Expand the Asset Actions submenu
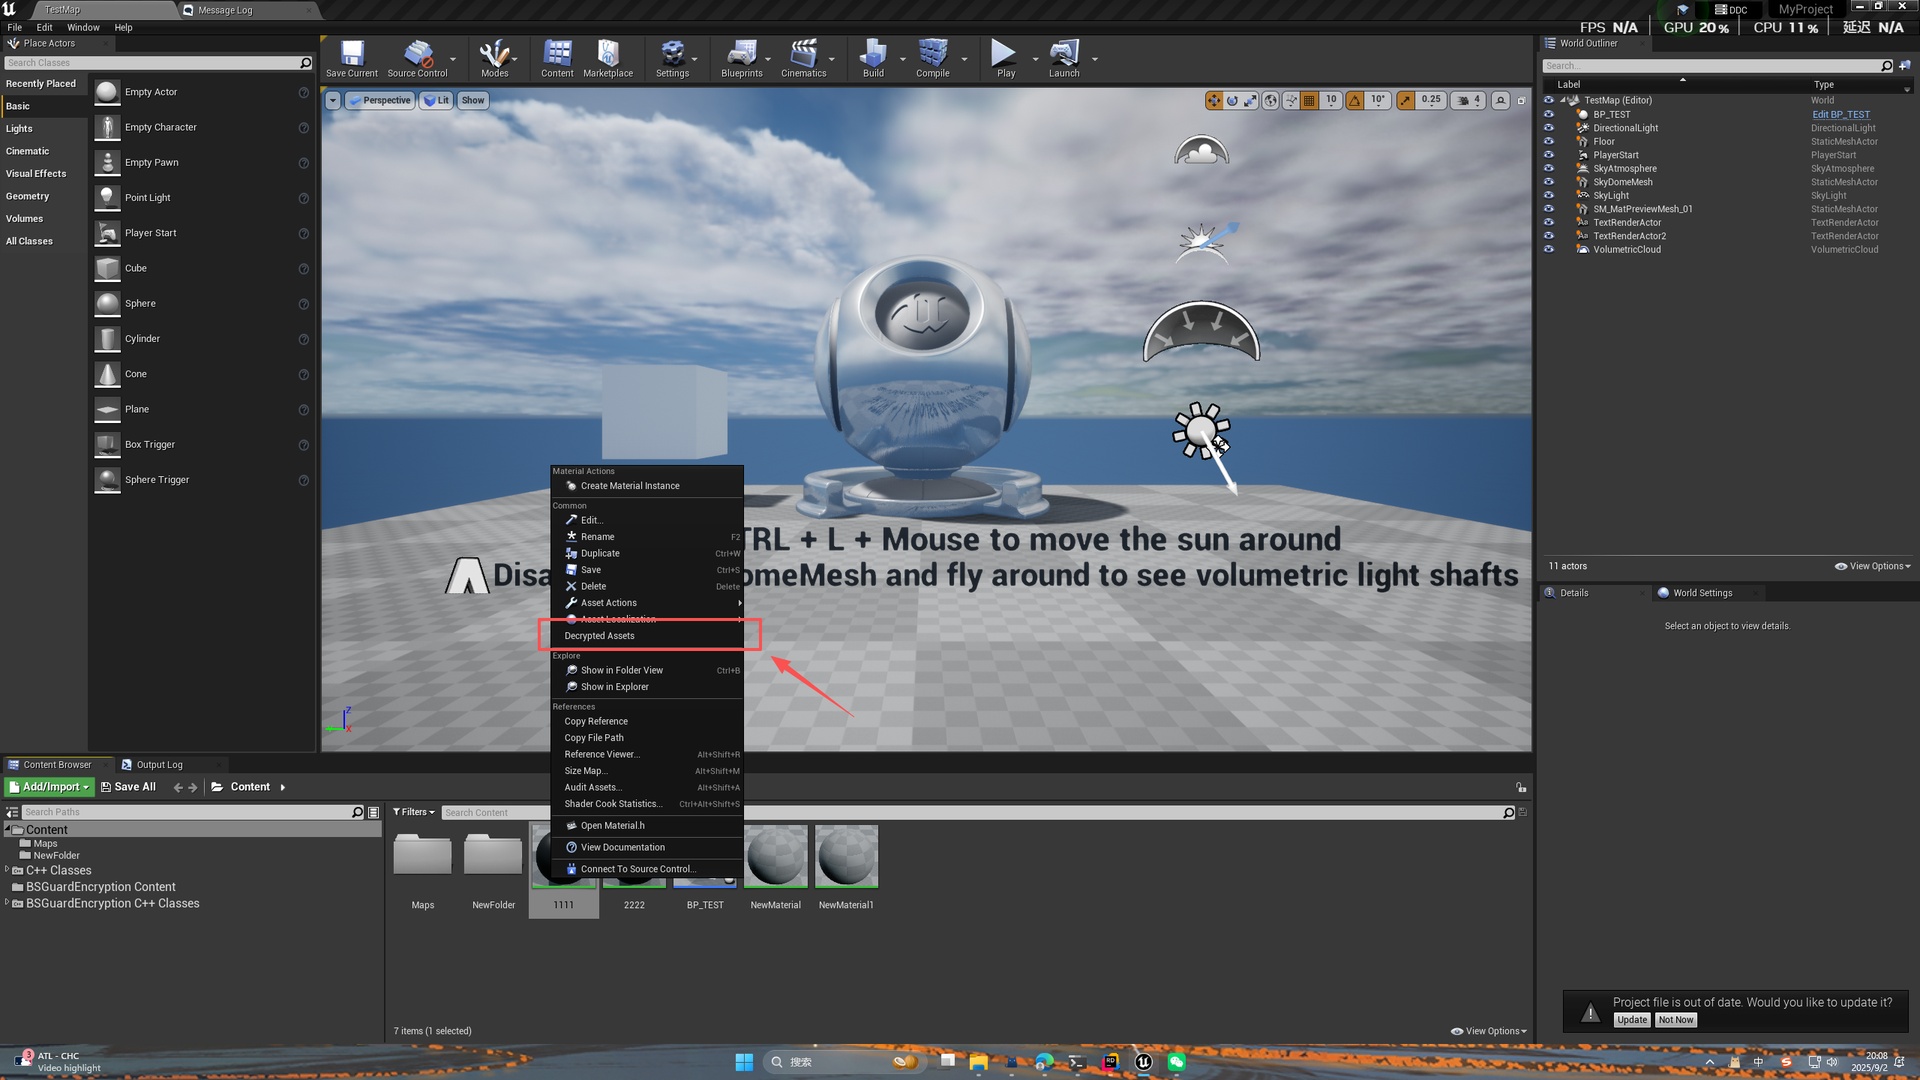The image size is (1920, 1080). coord(647,603)
